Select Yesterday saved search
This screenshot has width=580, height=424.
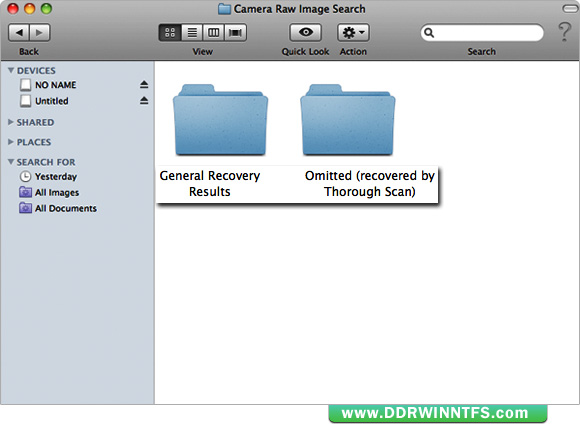[78, 176]
